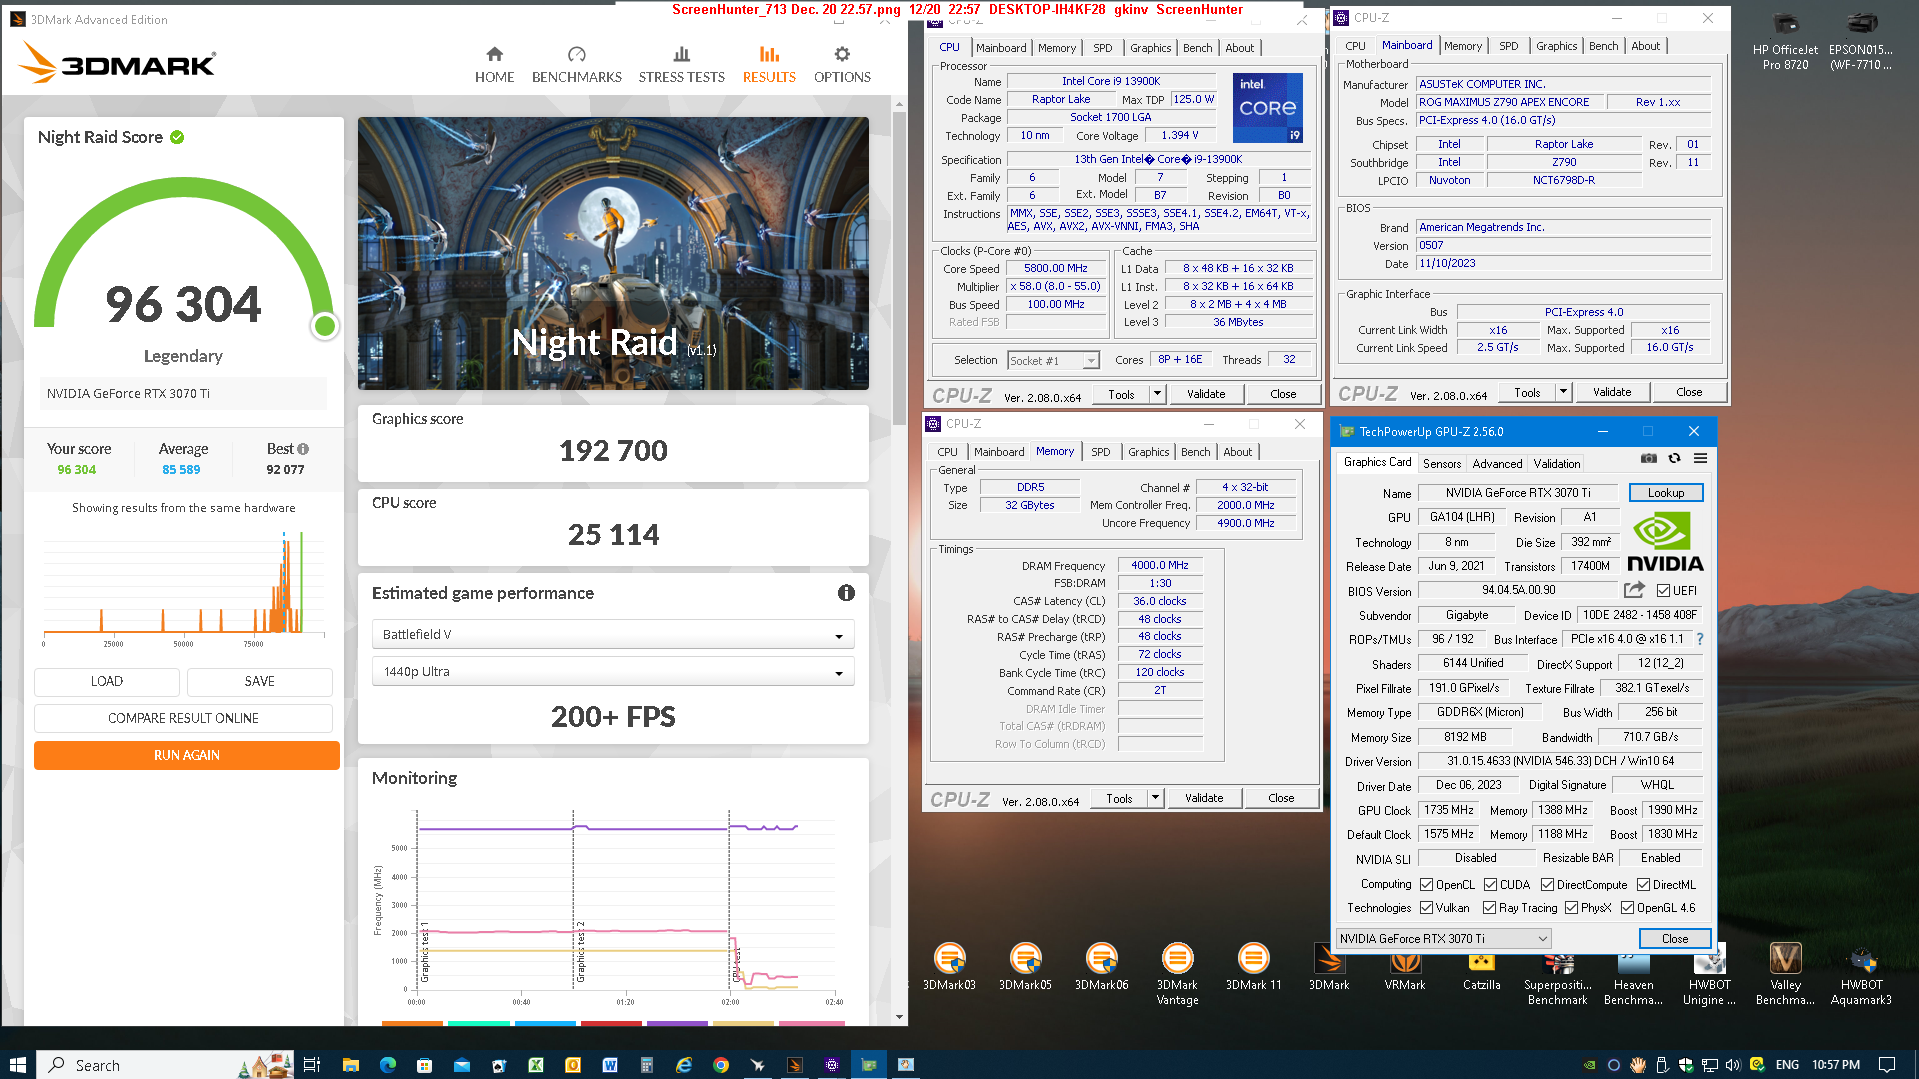Click the info icon beside Estimated game performance
Viewport: 1919px width, 1079px height.
tap(846, 593)
